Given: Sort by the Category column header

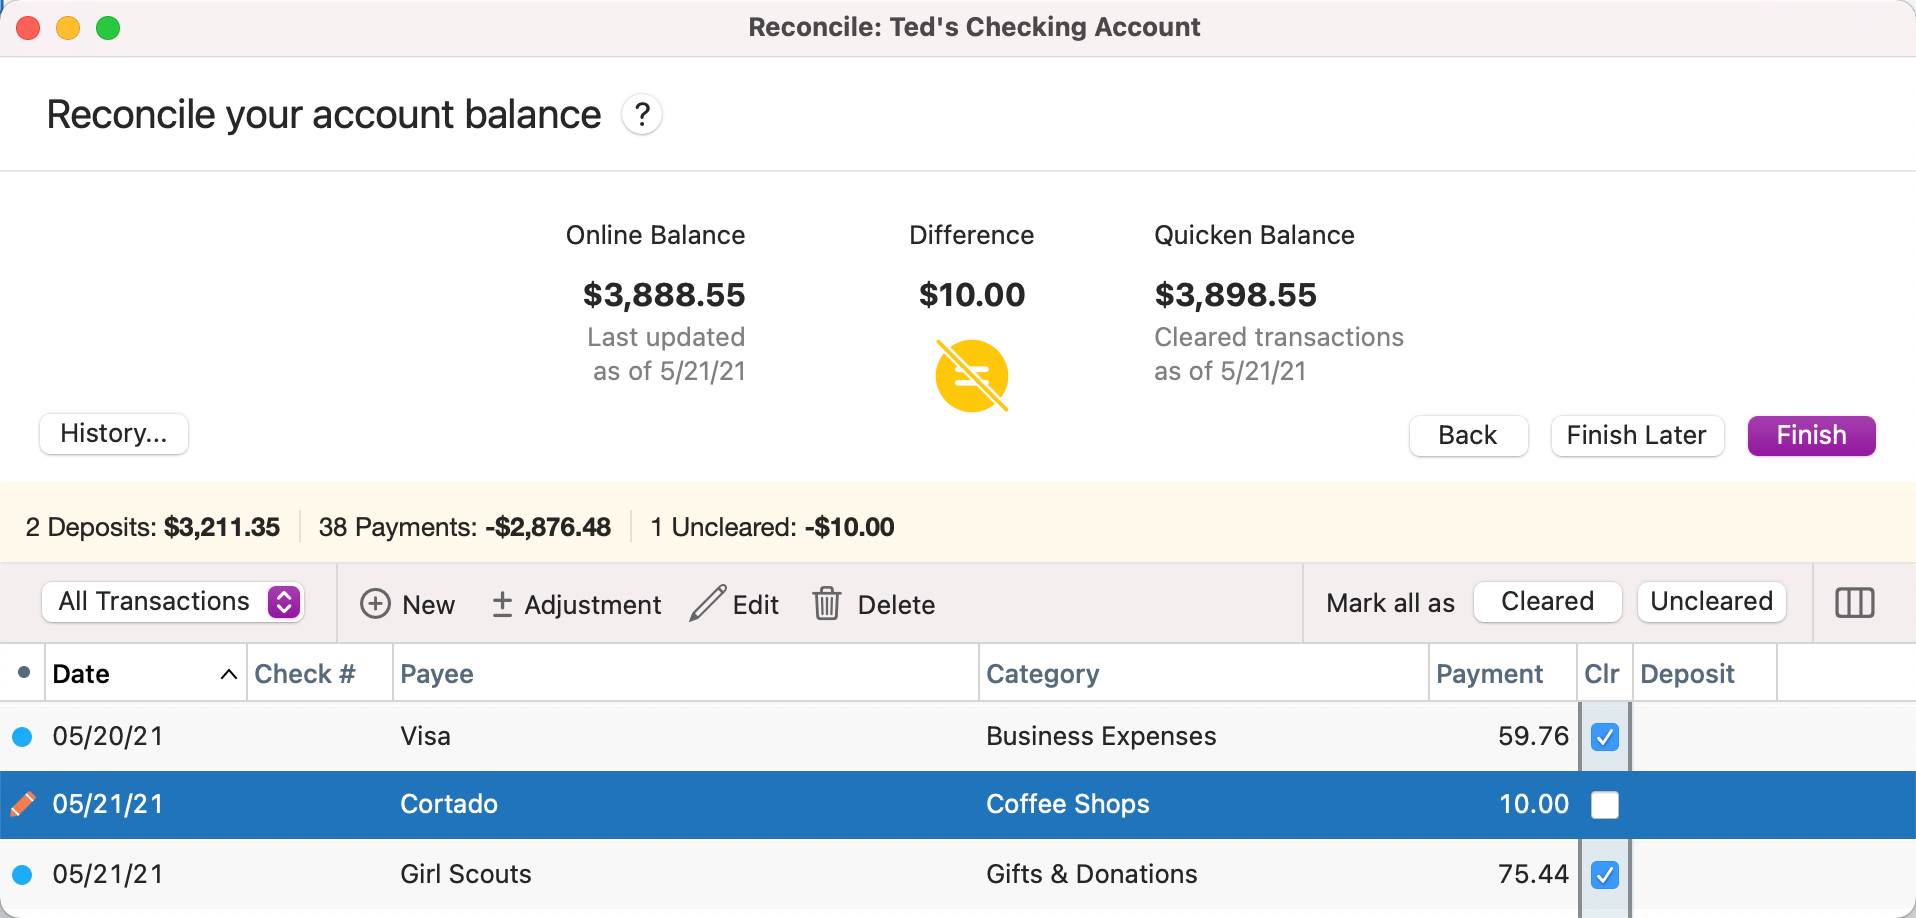Looking at the screenshot, I should click(x=1042, y=674).
